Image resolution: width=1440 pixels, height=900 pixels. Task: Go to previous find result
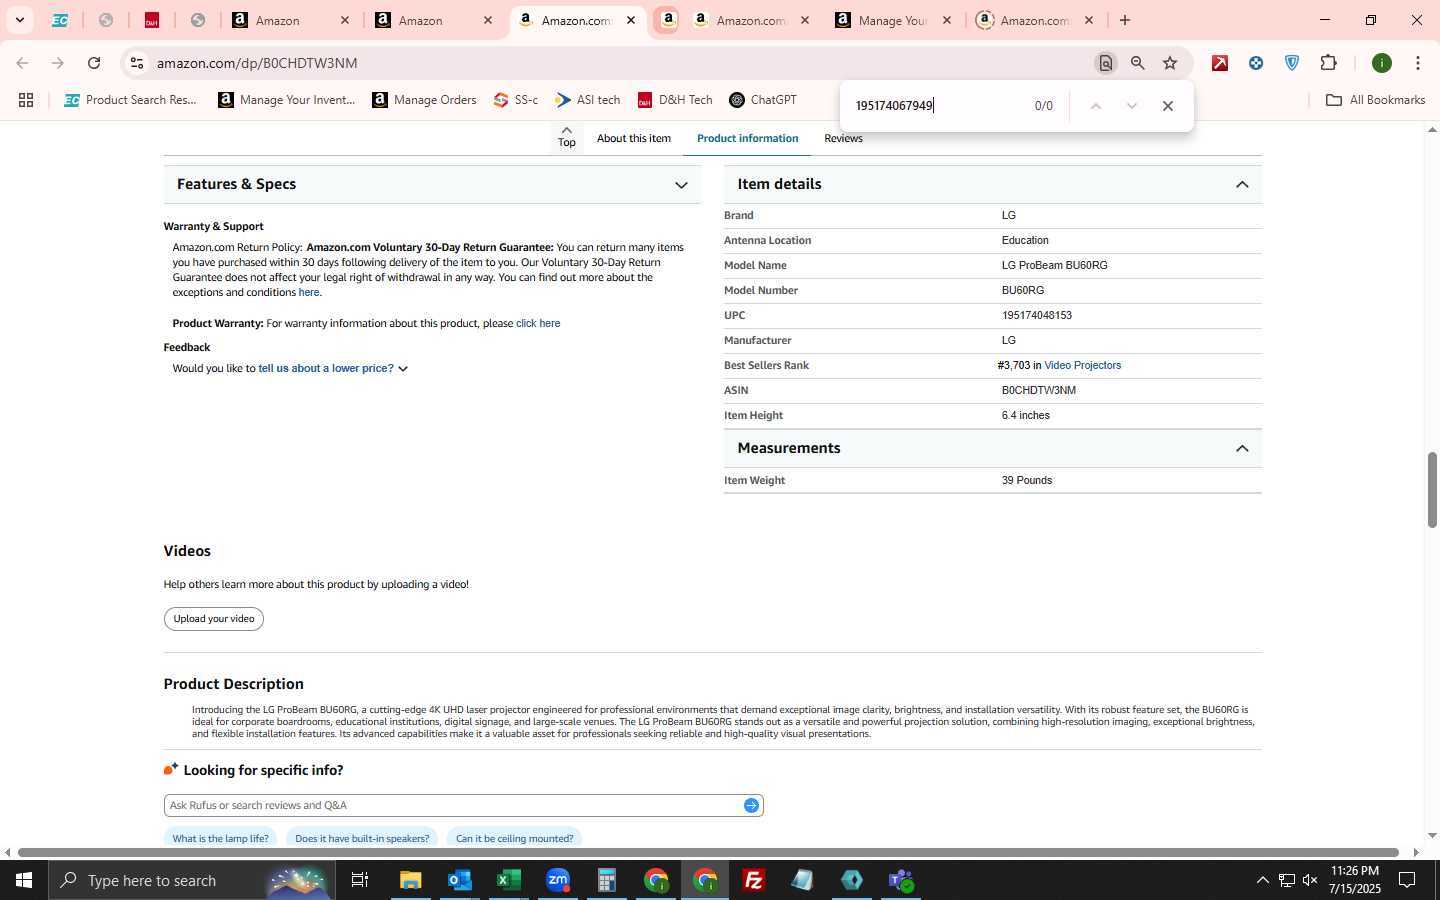point(1096,106)
